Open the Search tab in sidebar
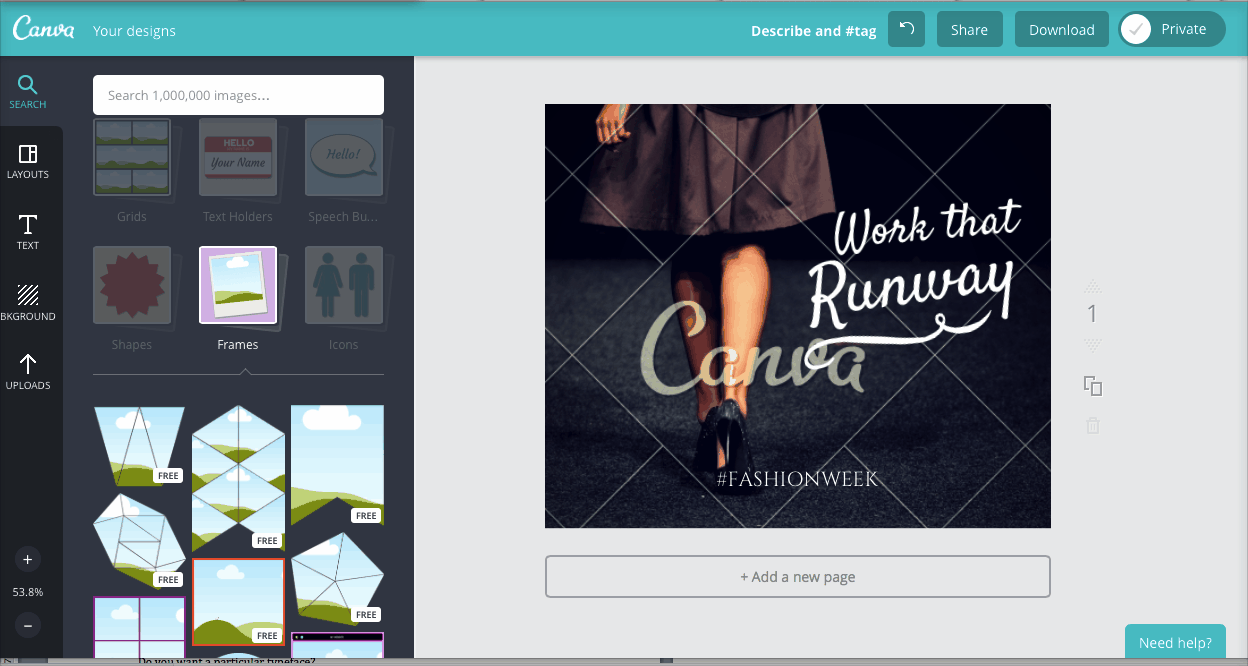 click(28, 91)
